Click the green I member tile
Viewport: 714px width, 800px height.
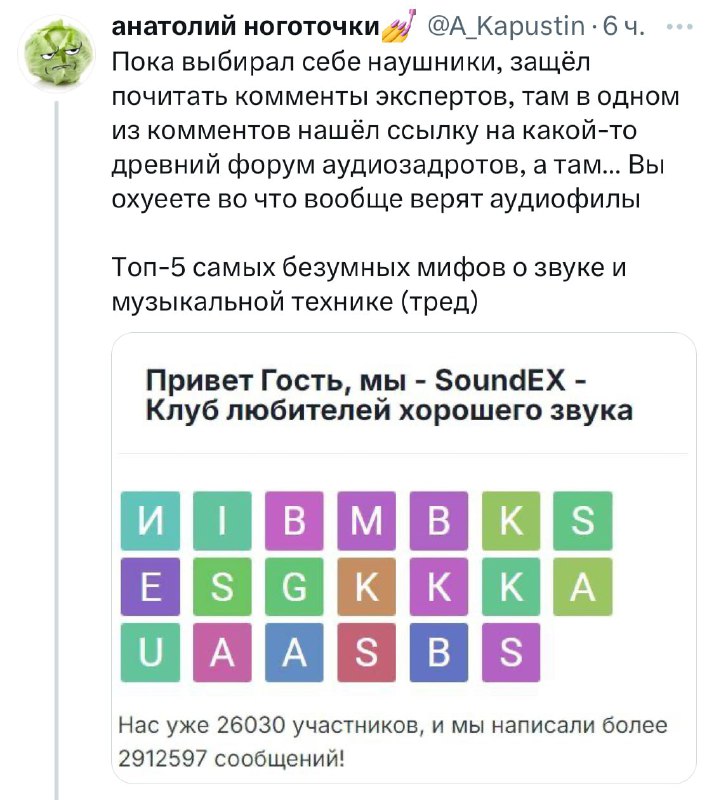221,521
